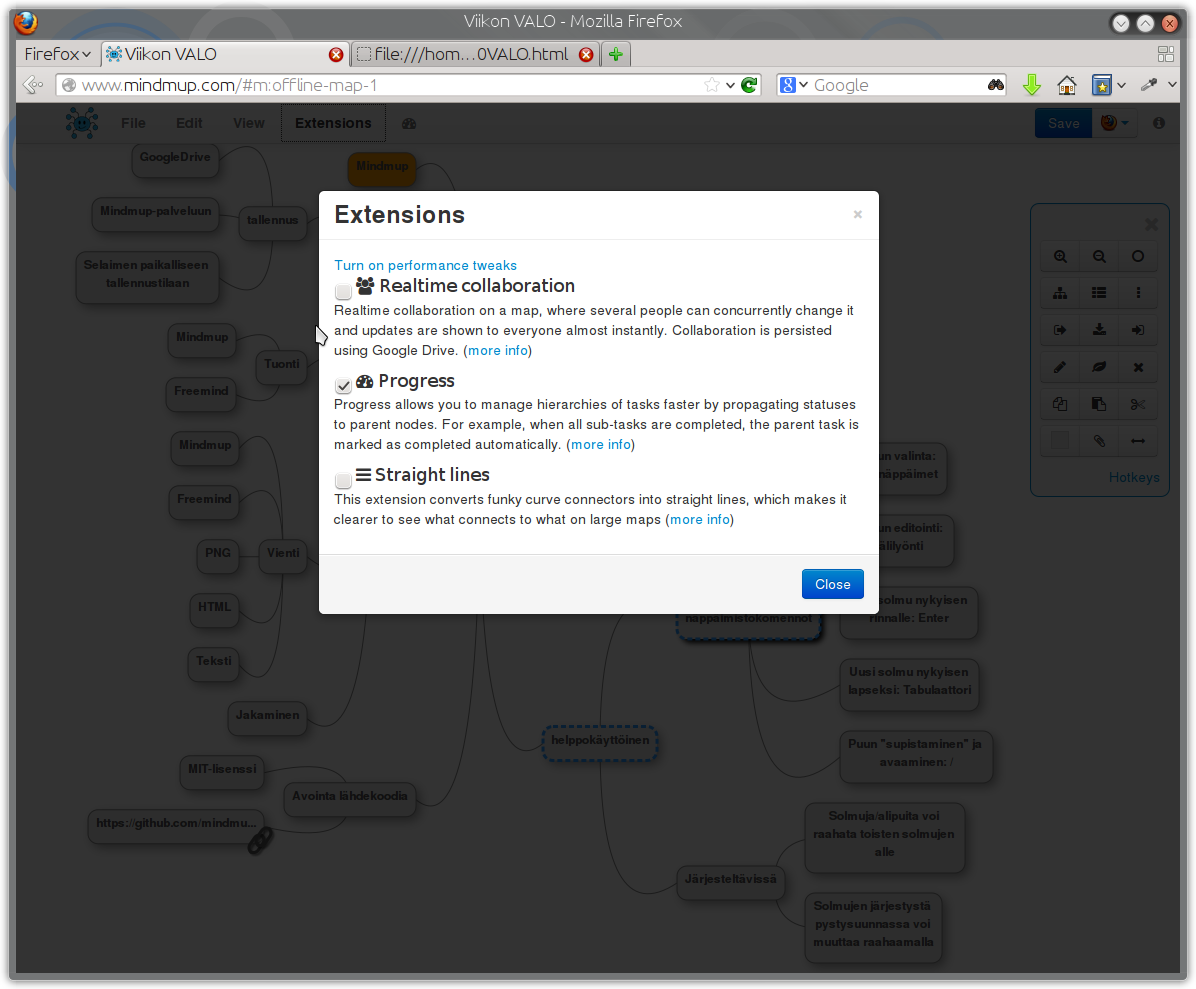
Task: Click the info icon beside Save
Action: click(x=1159, y=123)
